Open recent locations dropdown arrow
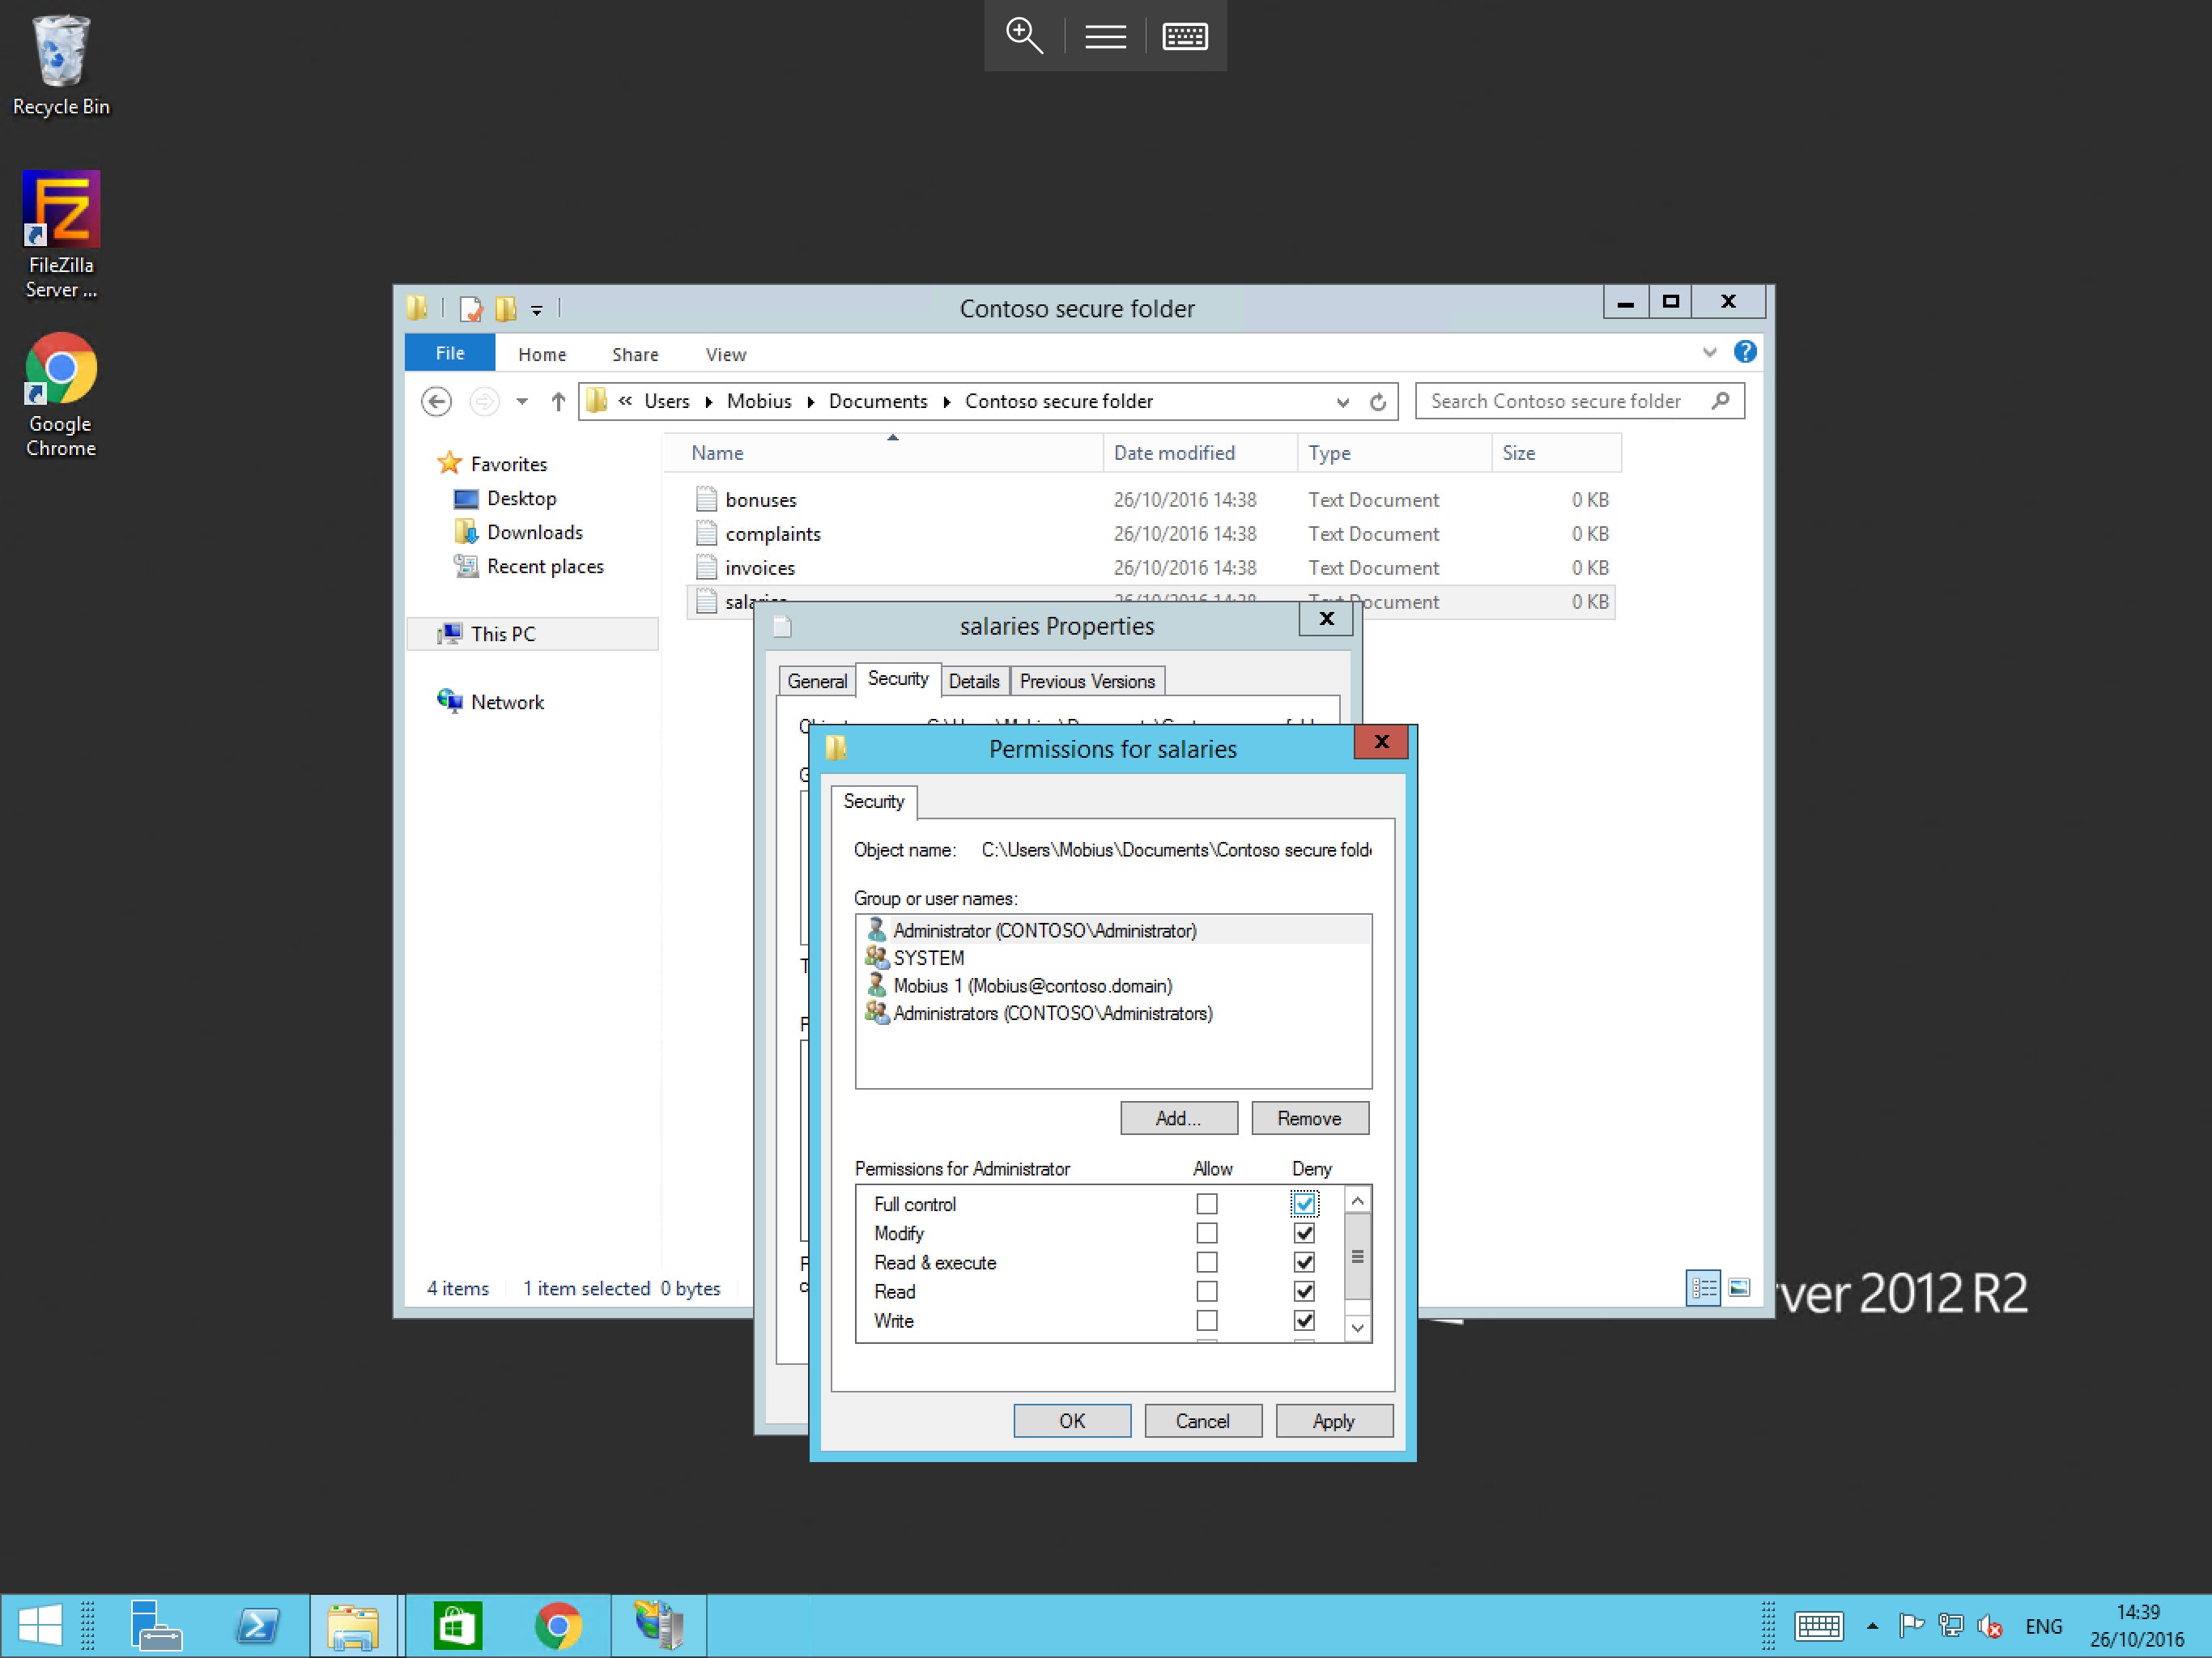The image size is (2212, 1658). (x=521, y=402)
